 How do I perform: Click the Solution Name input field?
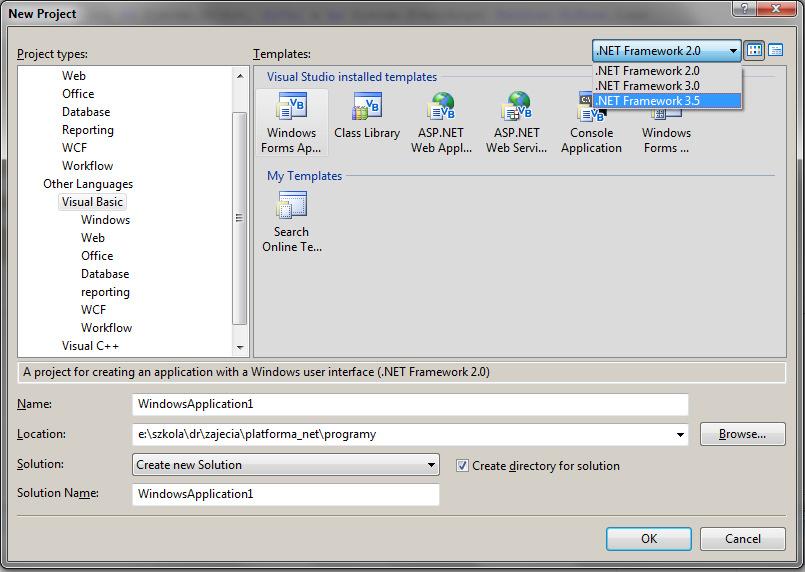coord(285,494)
